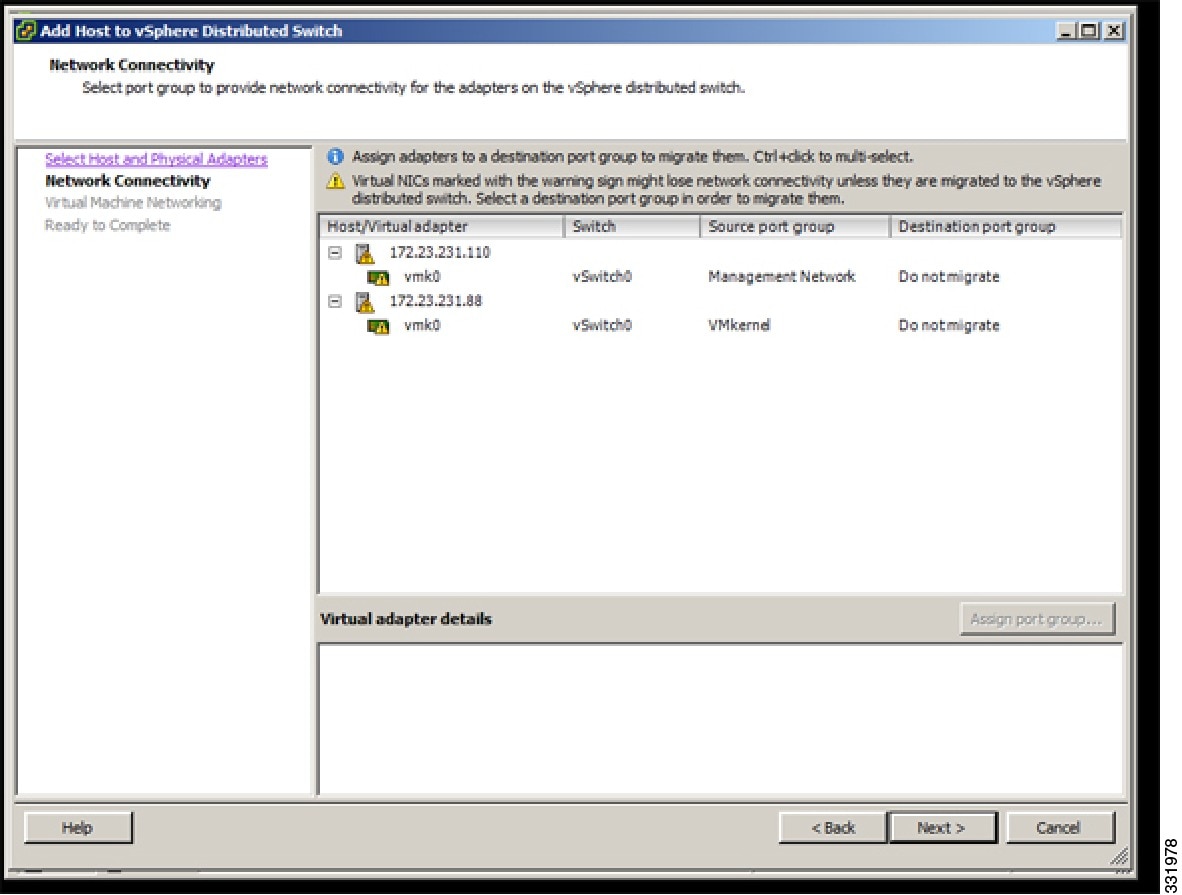This screenshot has height=895, width=1182.
Task: Sort by Host/Virtual adapter column header
Action: [x=442, y=226]
